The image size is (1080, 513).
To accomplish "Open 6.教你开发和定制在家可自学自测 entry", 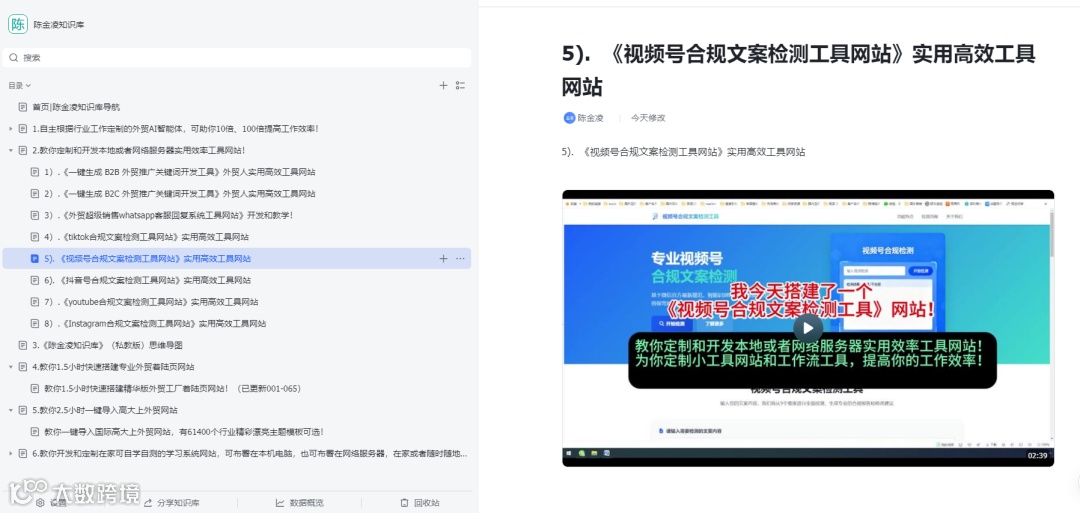I will click(250, 454).
